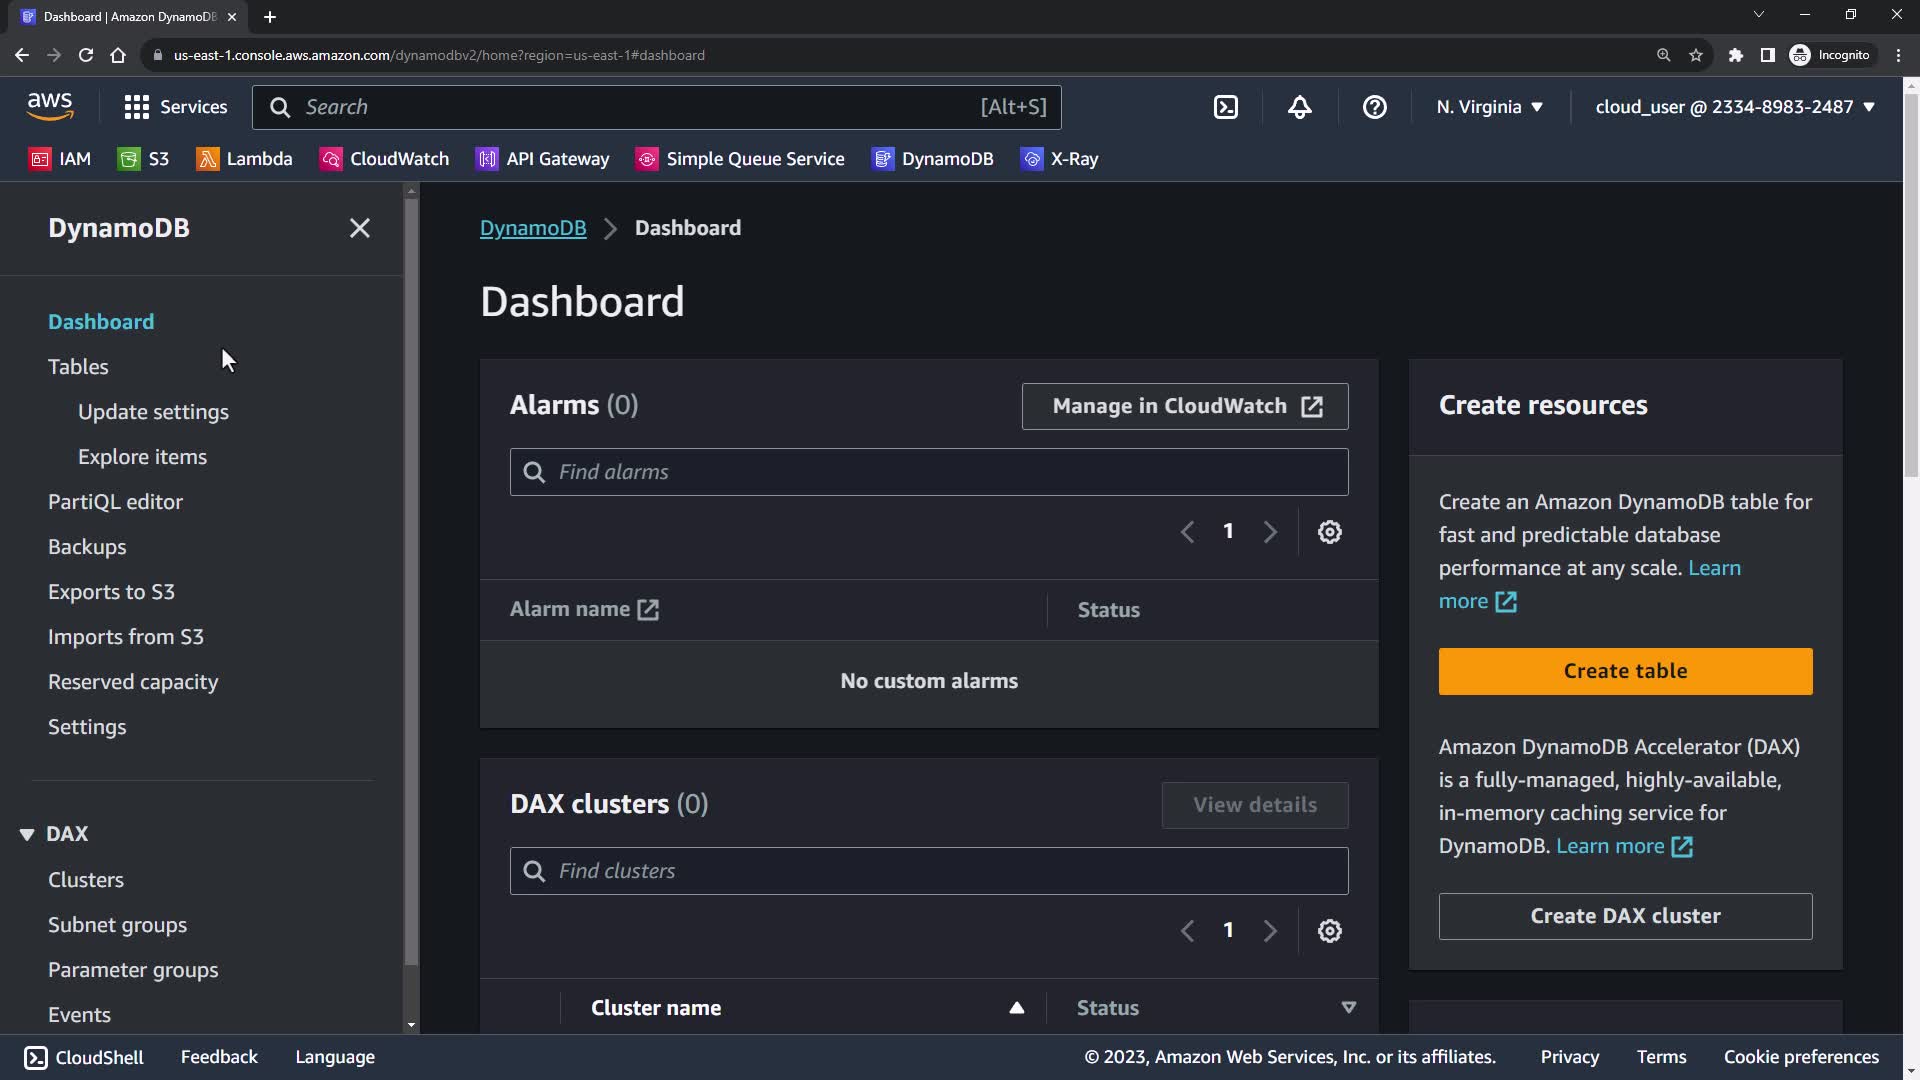This screenshot has height=1080, width=1920.
Task: Select PartiQL editor from sidebar
Action: click(x=115, y=502)
